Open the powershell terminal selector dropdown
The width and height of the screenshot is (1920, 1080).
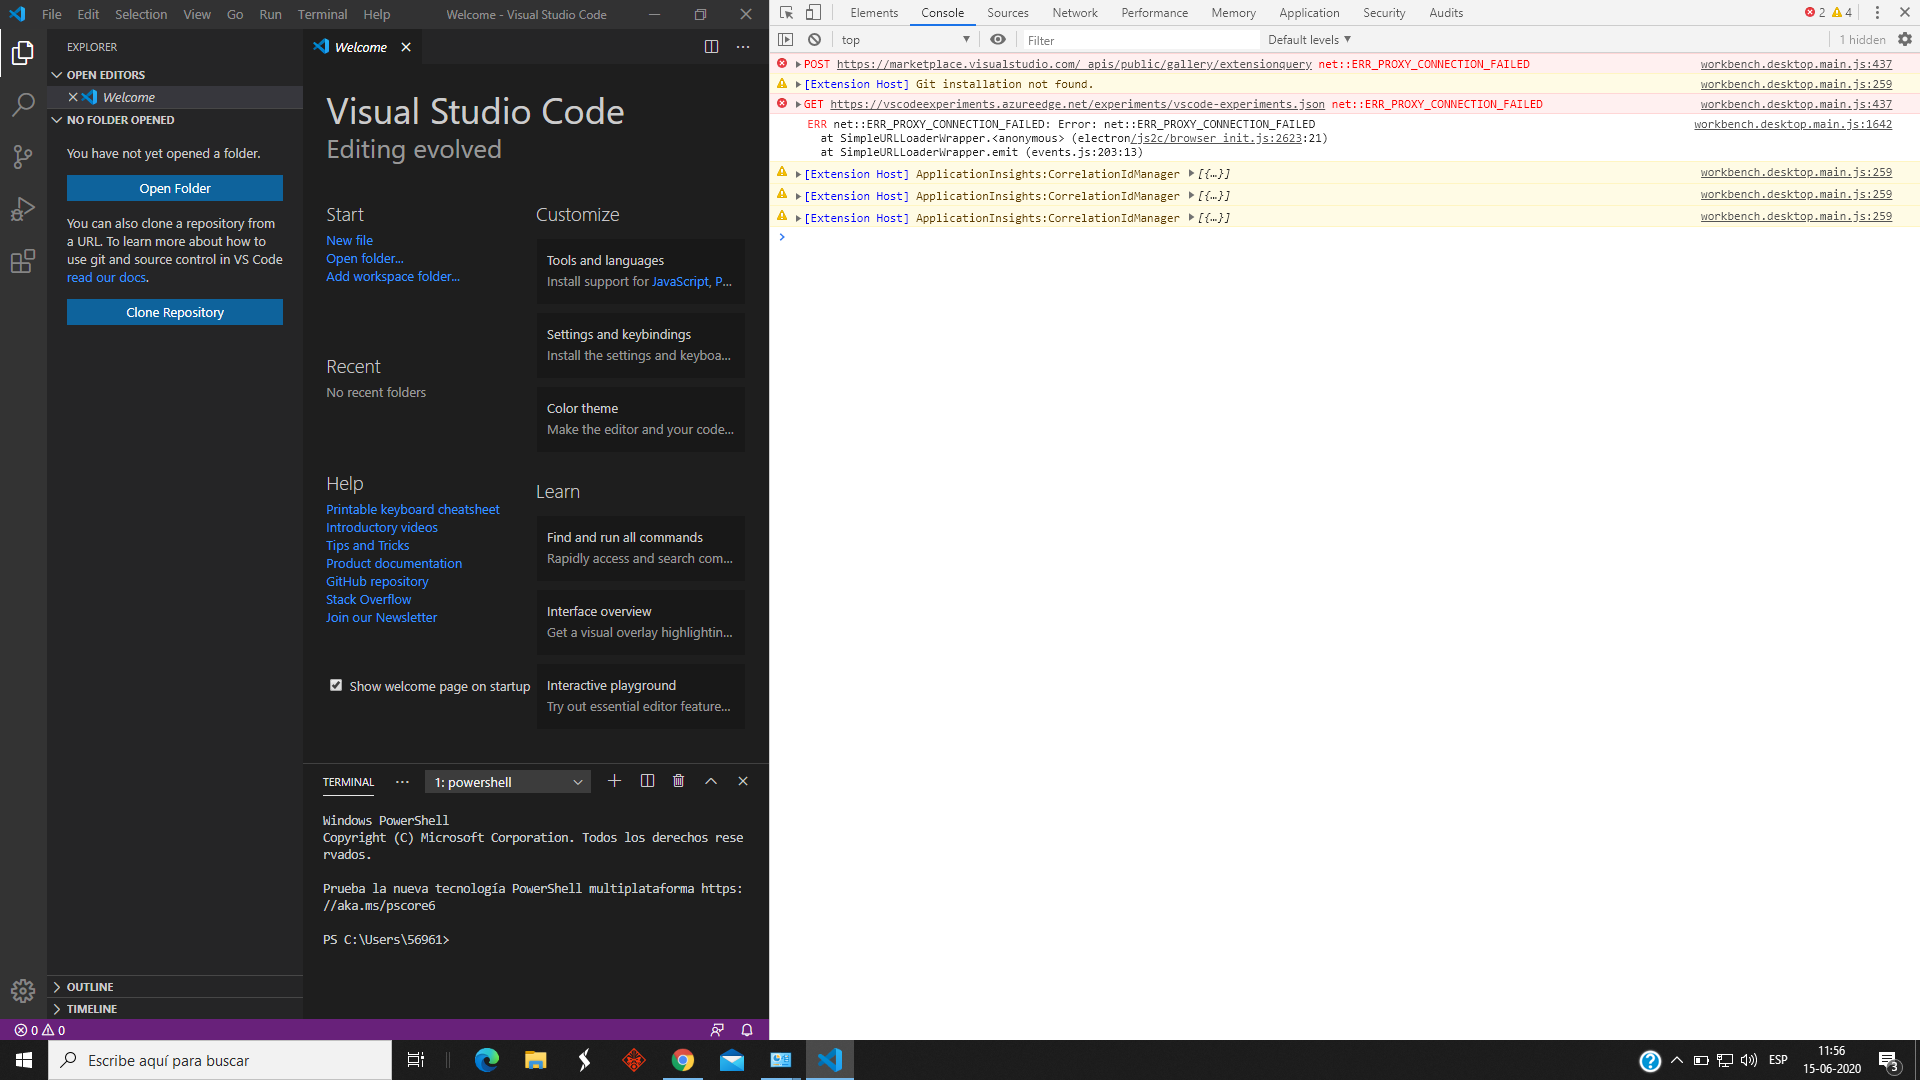pyautogui.click(x=508, y=782)
